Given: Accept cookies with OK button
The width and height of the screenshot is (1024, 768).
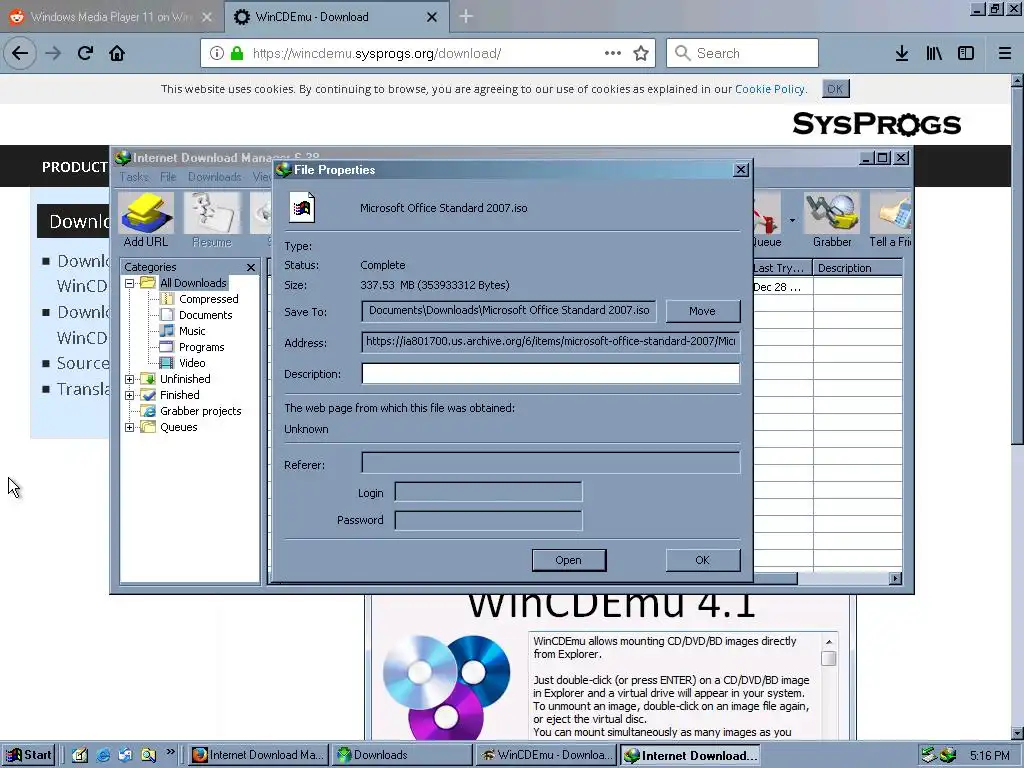Looking at the screenshot, I should [x=835, y=89].
